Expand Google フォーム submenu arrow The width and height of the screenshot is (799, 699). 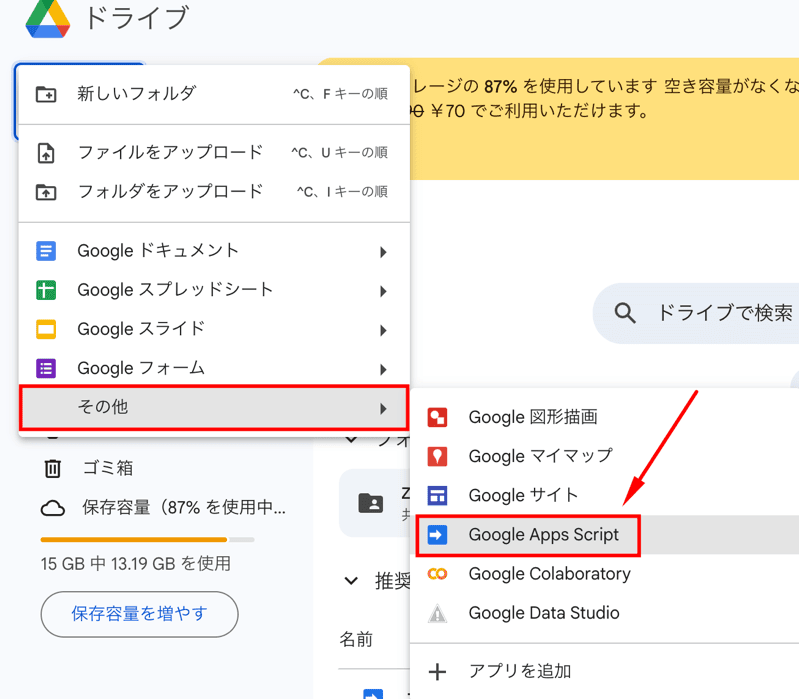coord(383,369)
